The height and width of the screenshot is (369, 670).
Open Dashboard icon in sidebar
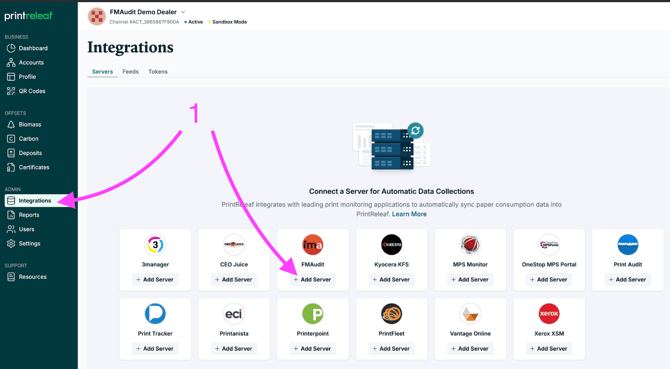coord(11,48)
